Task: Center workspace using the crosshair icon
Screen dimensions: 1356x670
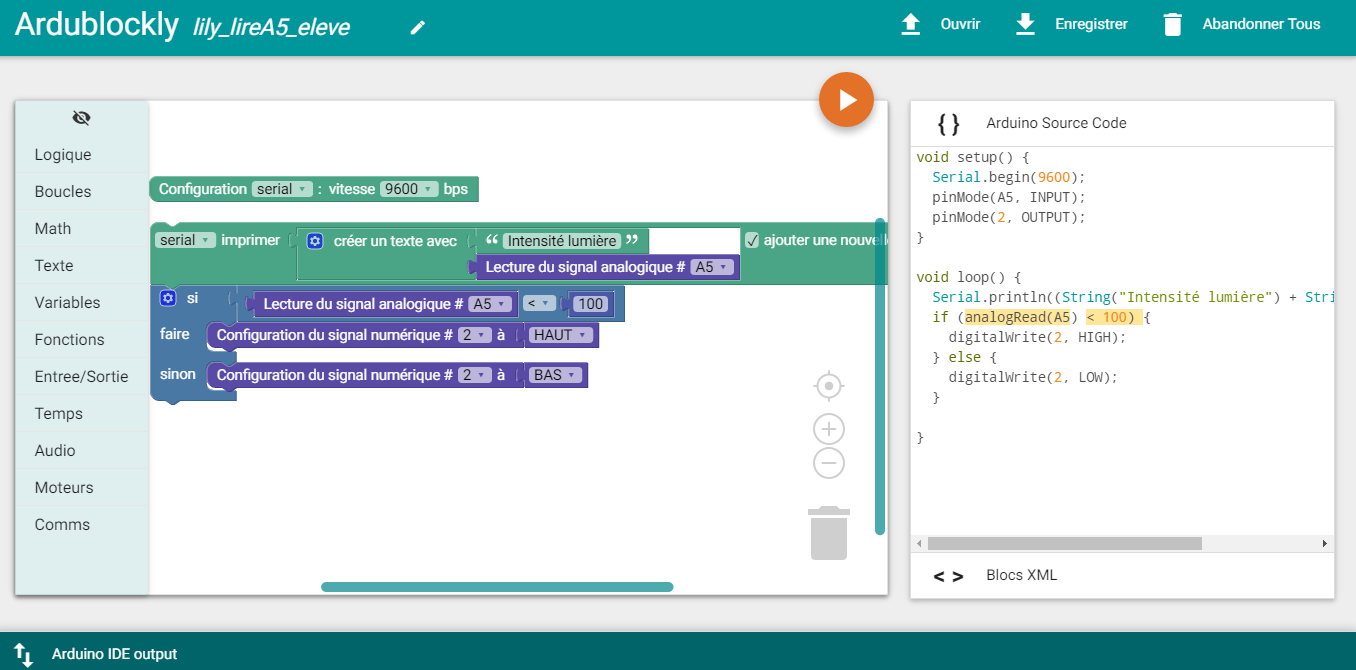Action: 828,385
